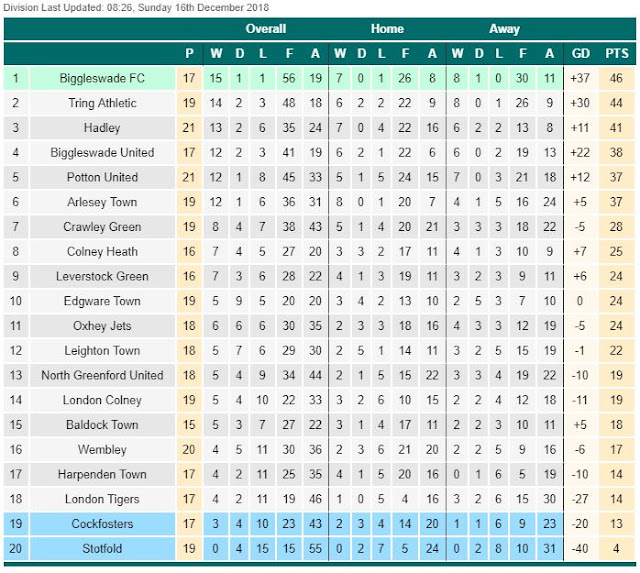This screenshot has height=573, width=640.
Task: Click the GD column header
Action: [x=580, y=53]
